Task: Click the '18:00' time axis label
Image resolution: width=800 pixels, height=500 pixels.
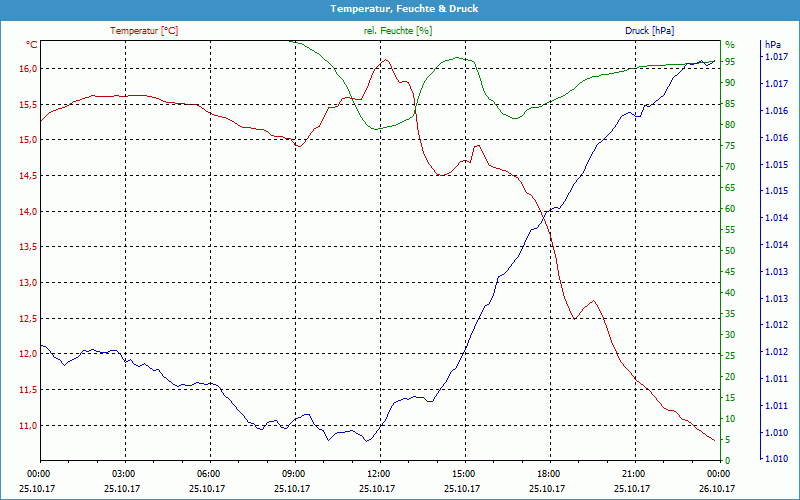Action: 547,474
